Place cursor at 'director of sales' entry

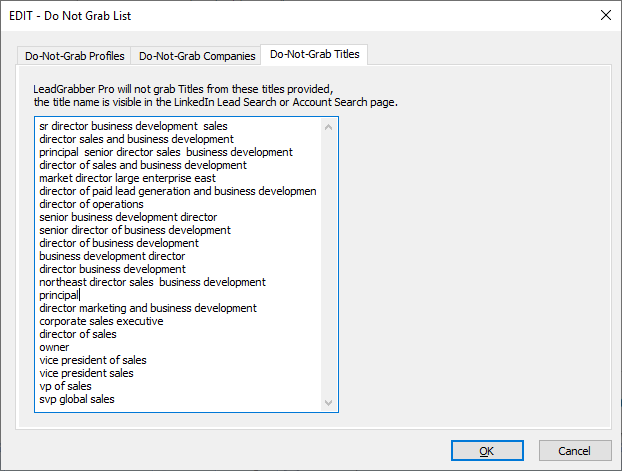pos(78,334)
